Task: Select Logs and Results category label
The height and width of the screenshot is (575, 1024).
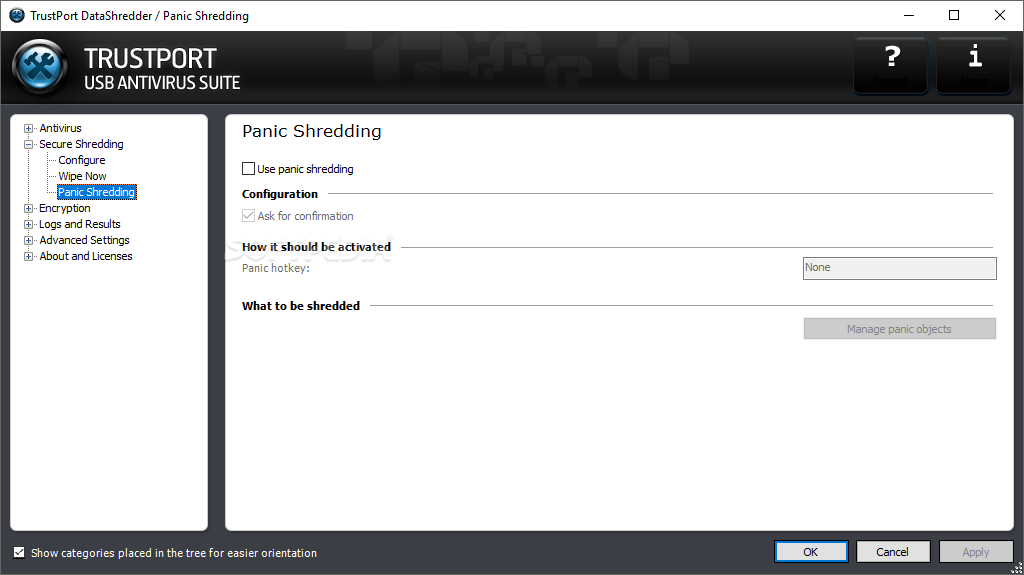Action: [80, 224]
